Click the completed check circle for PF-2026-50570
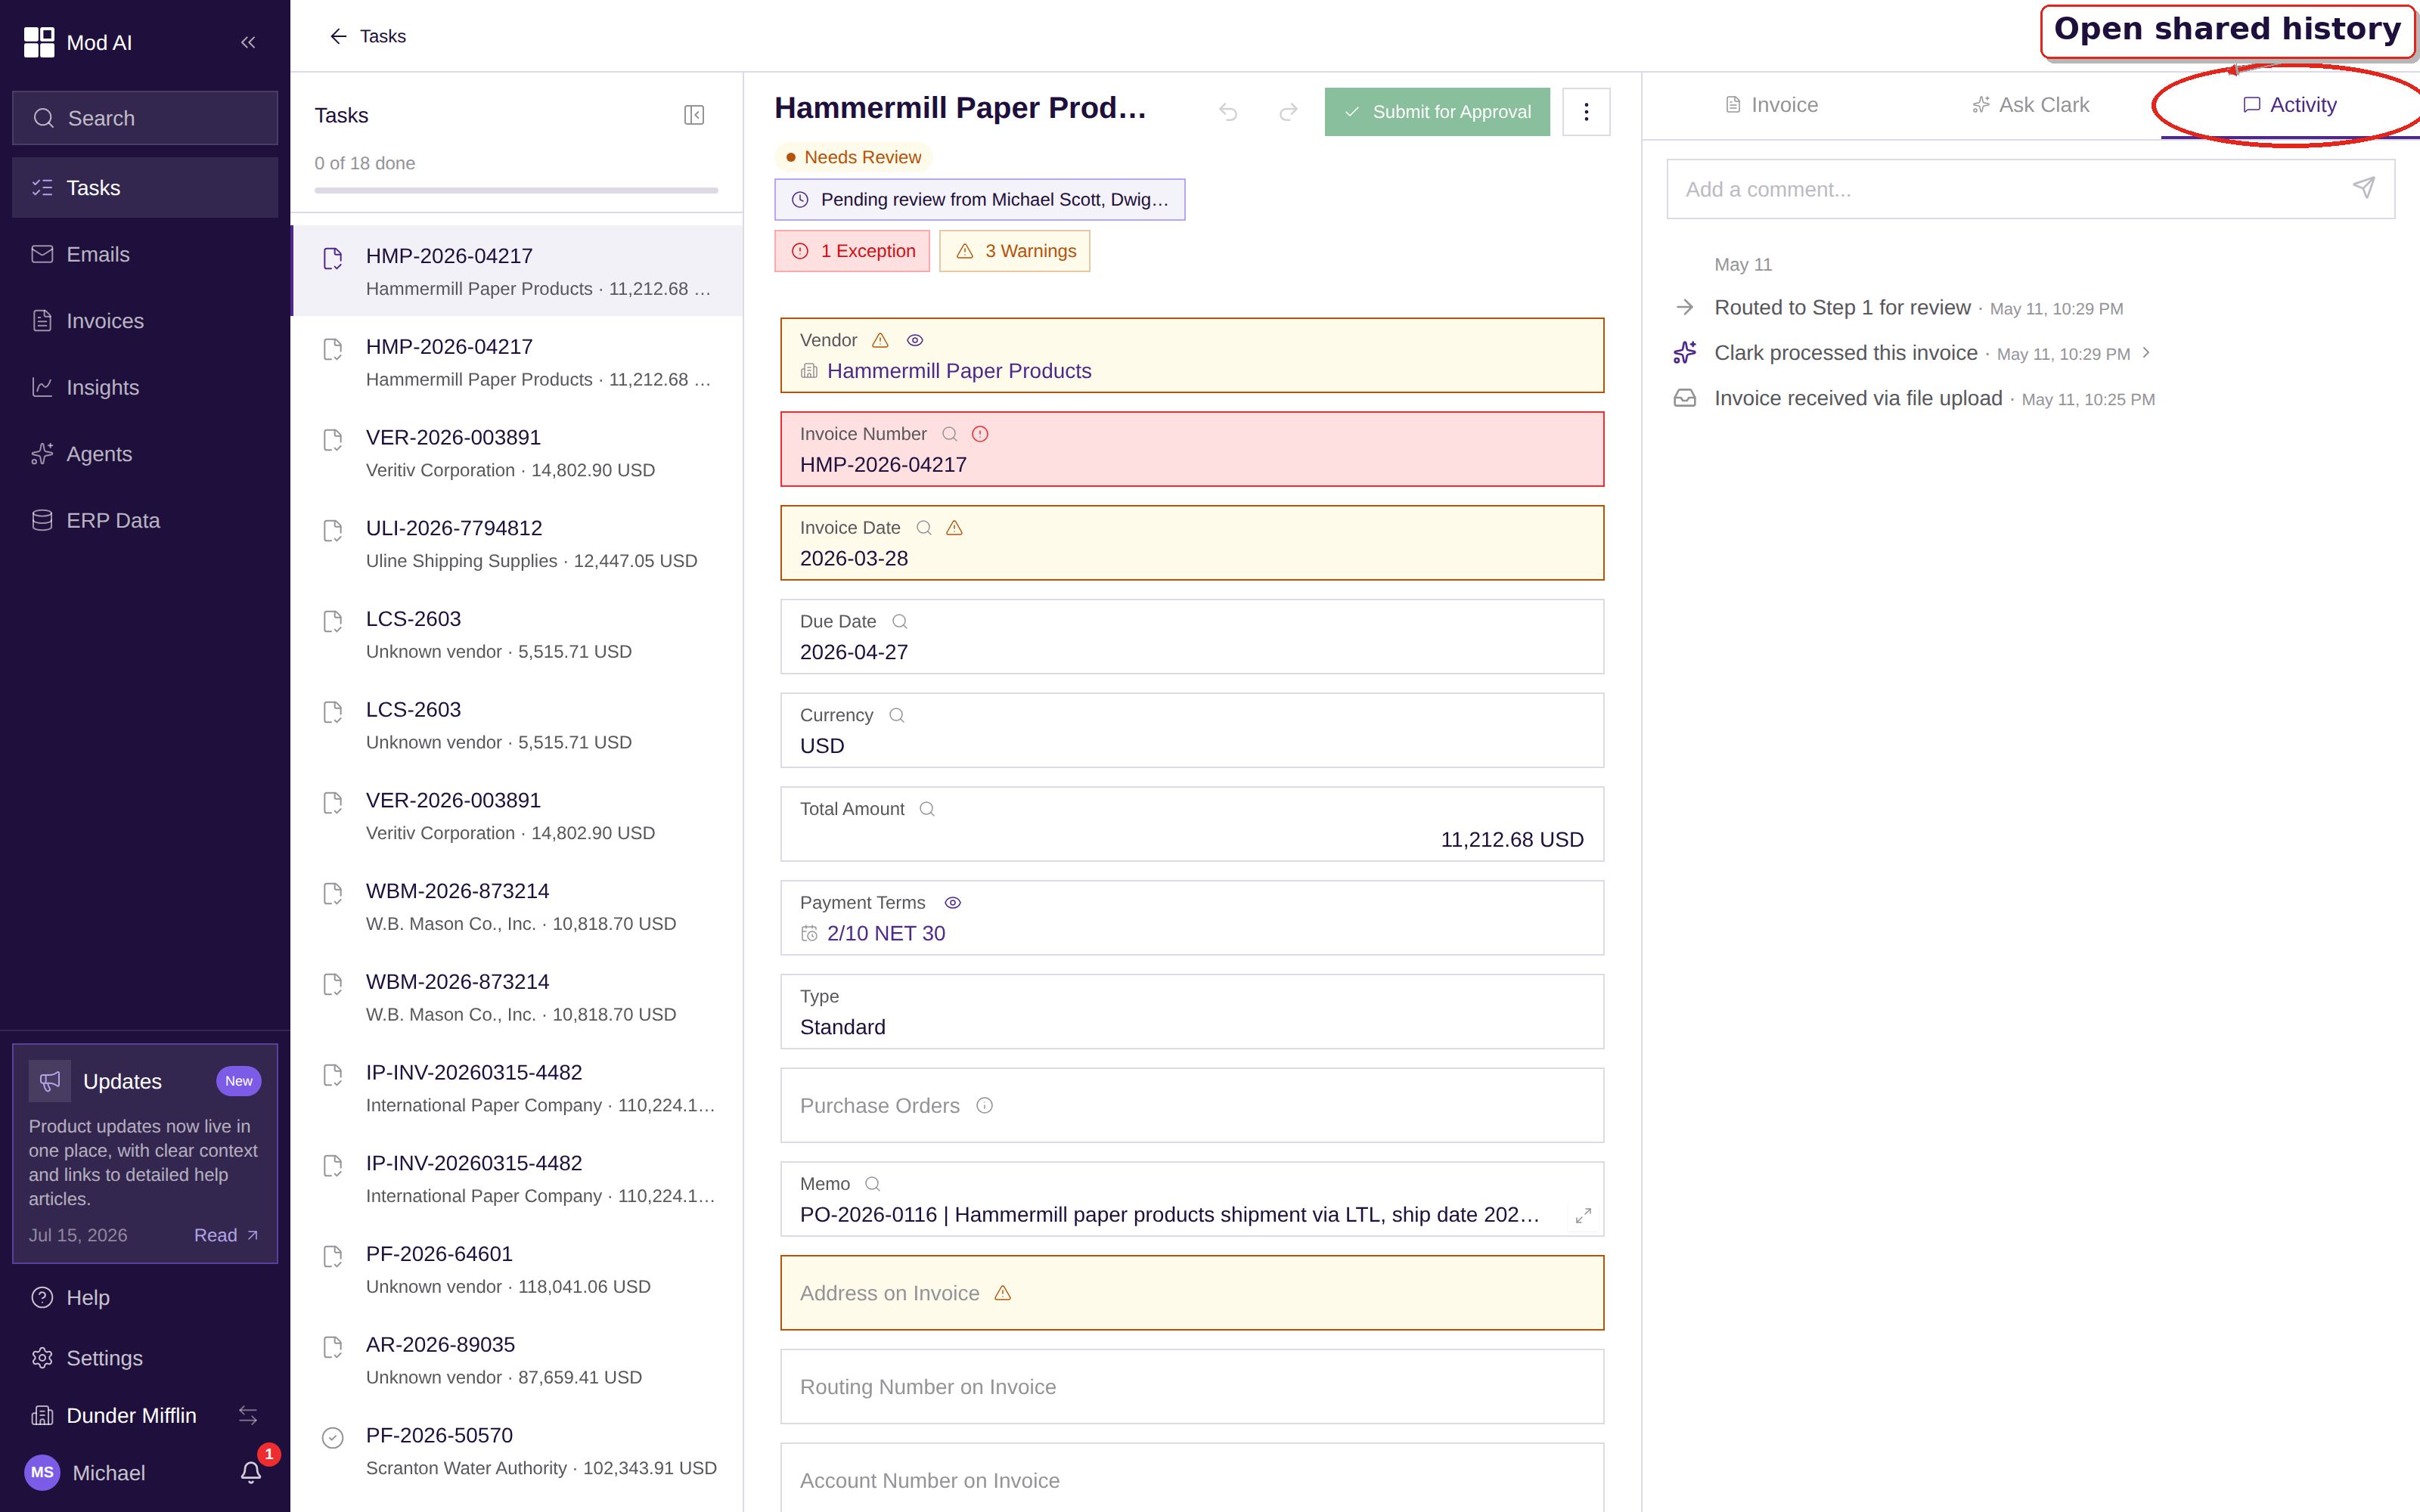The height and width of the screenshot is (1512, 2420). click(x=333, y=1438)
